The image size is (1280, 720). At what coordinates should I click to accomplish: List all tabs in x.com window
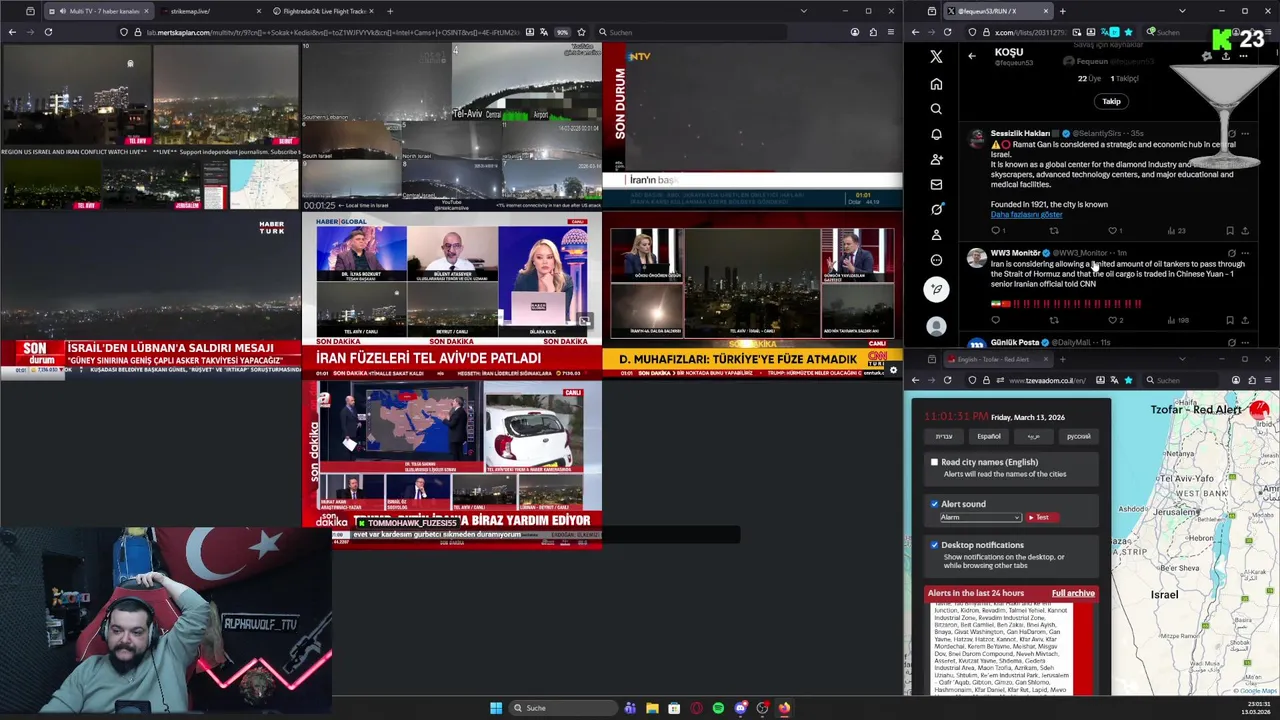point(1182,11)
